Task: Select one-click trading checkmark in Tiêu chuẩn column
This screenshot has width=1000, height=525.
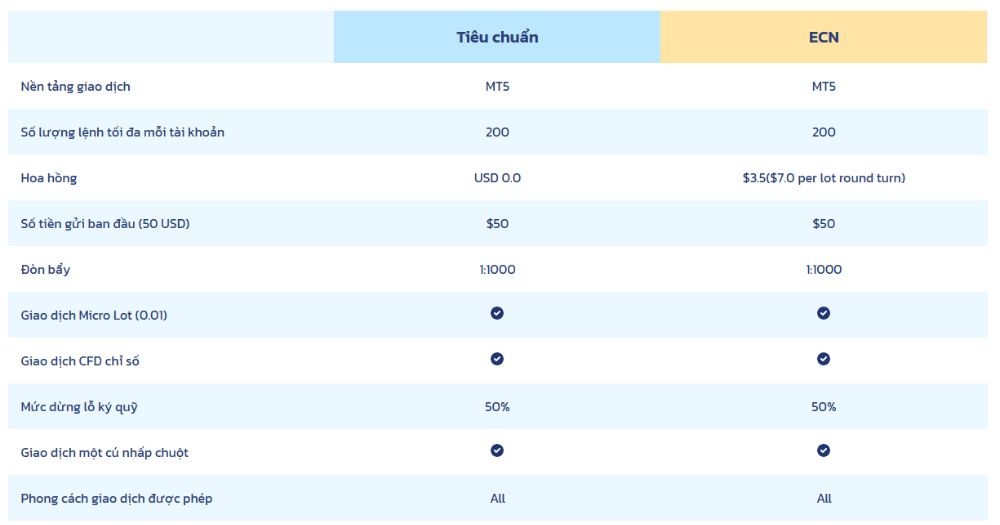Action: [x=497, y=451]
